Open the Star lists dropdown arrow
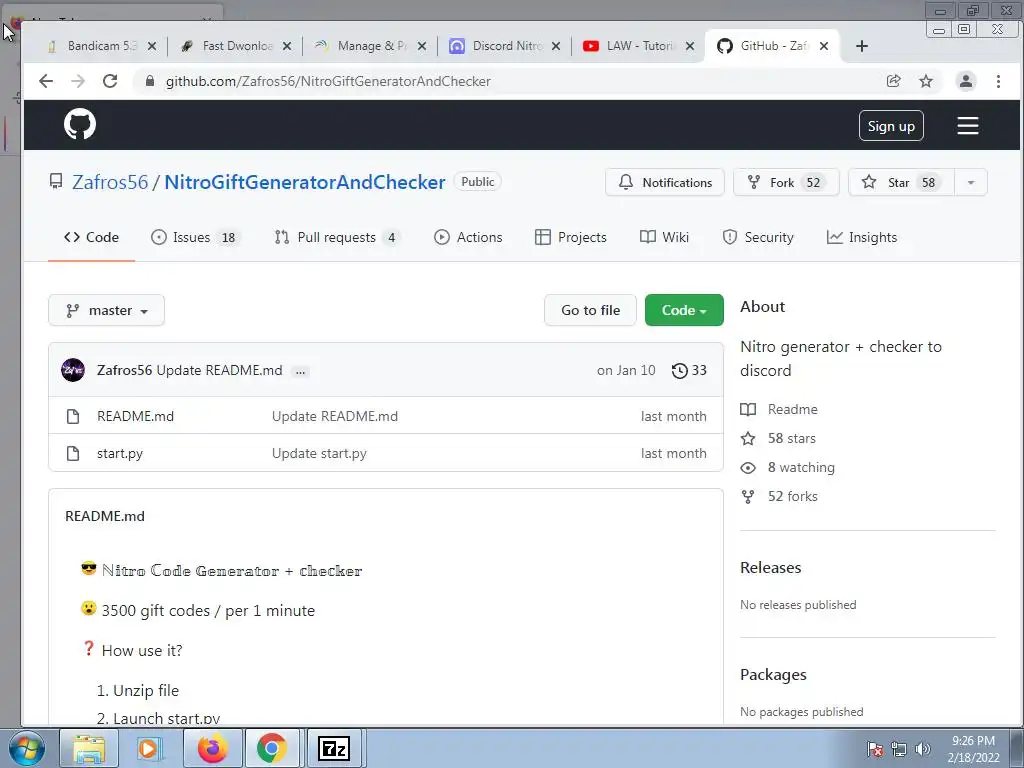 click(970, 182)
